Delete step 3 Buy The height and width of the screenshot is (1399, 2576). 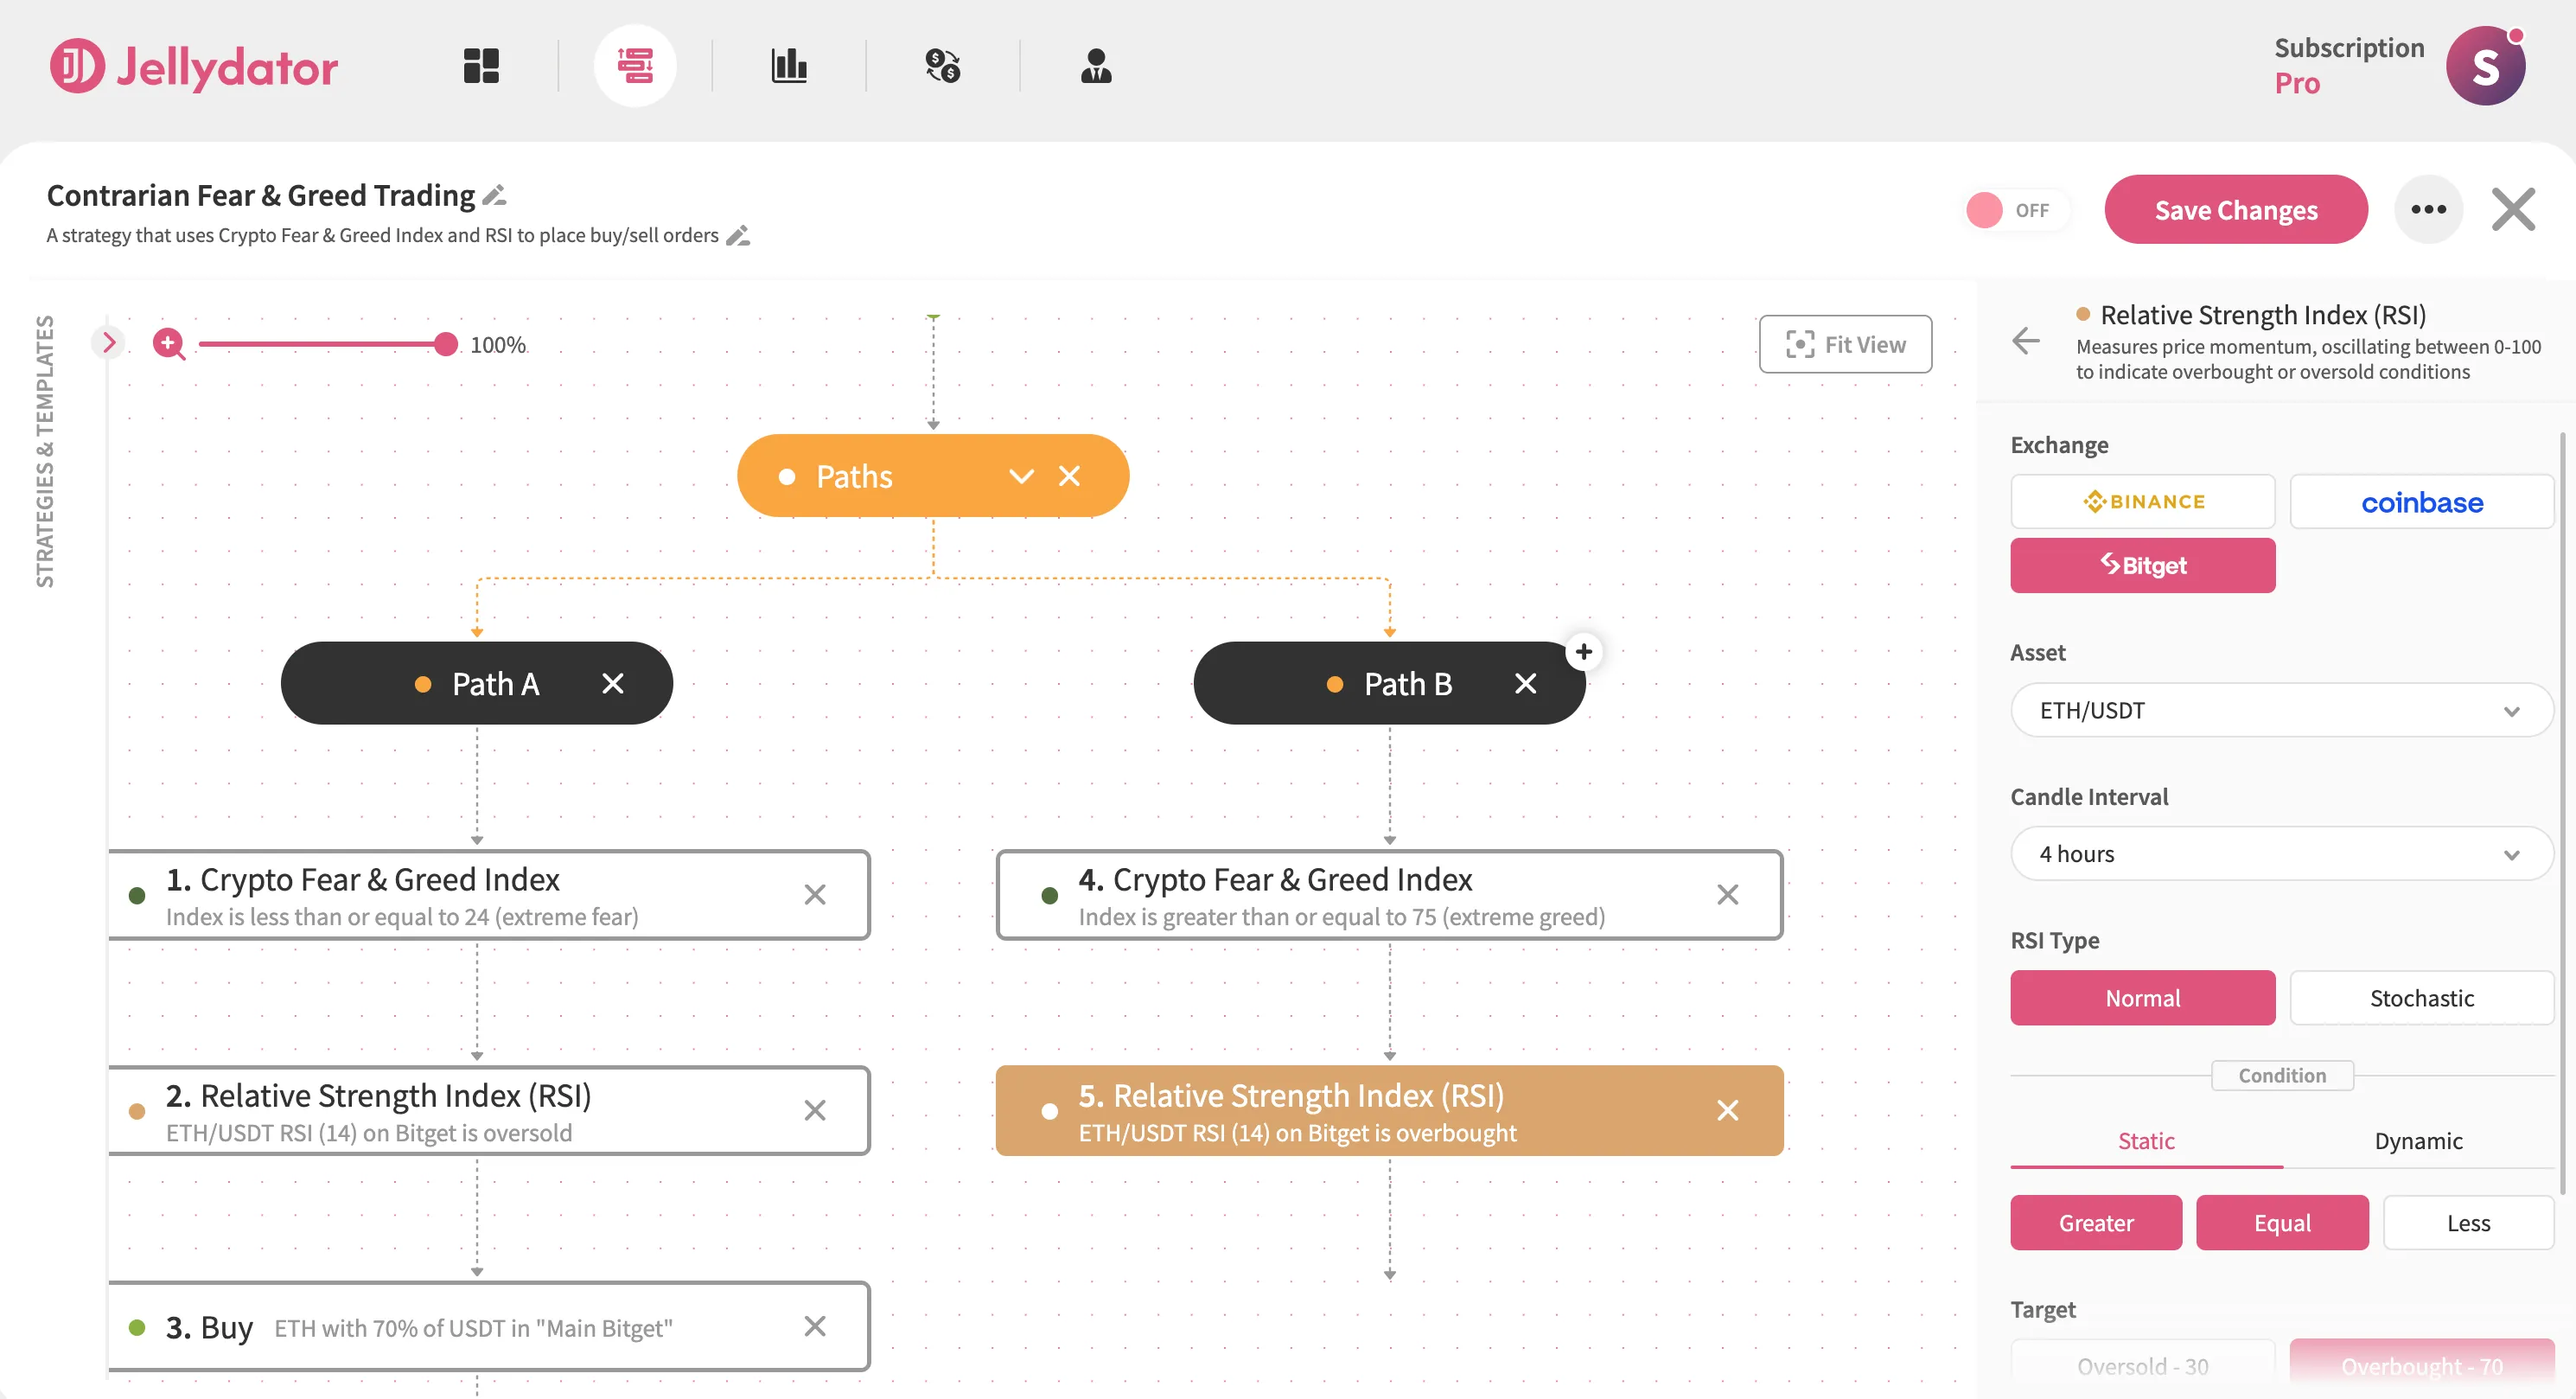(815, 1326)
